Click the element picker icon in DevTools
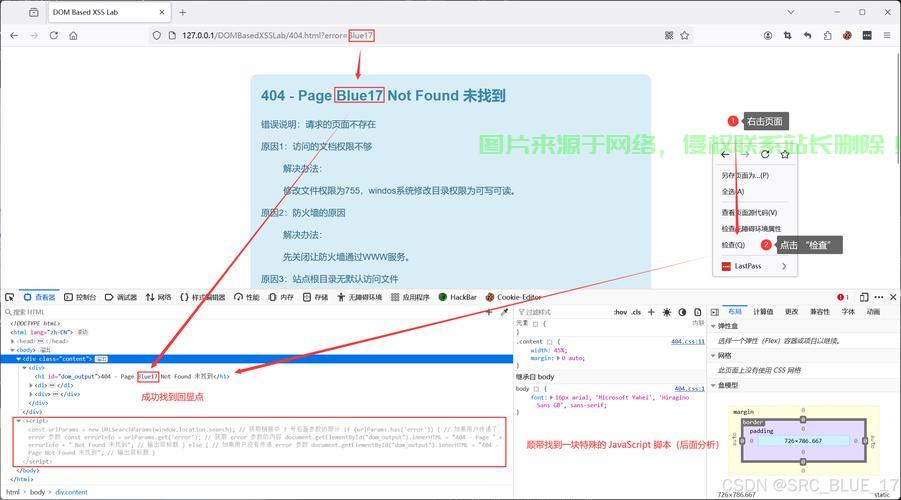Screen dimensions: 901x500 pos(9,297)
